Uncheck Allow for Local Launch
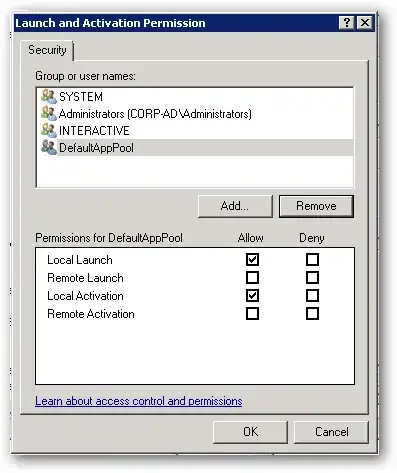 252,259
